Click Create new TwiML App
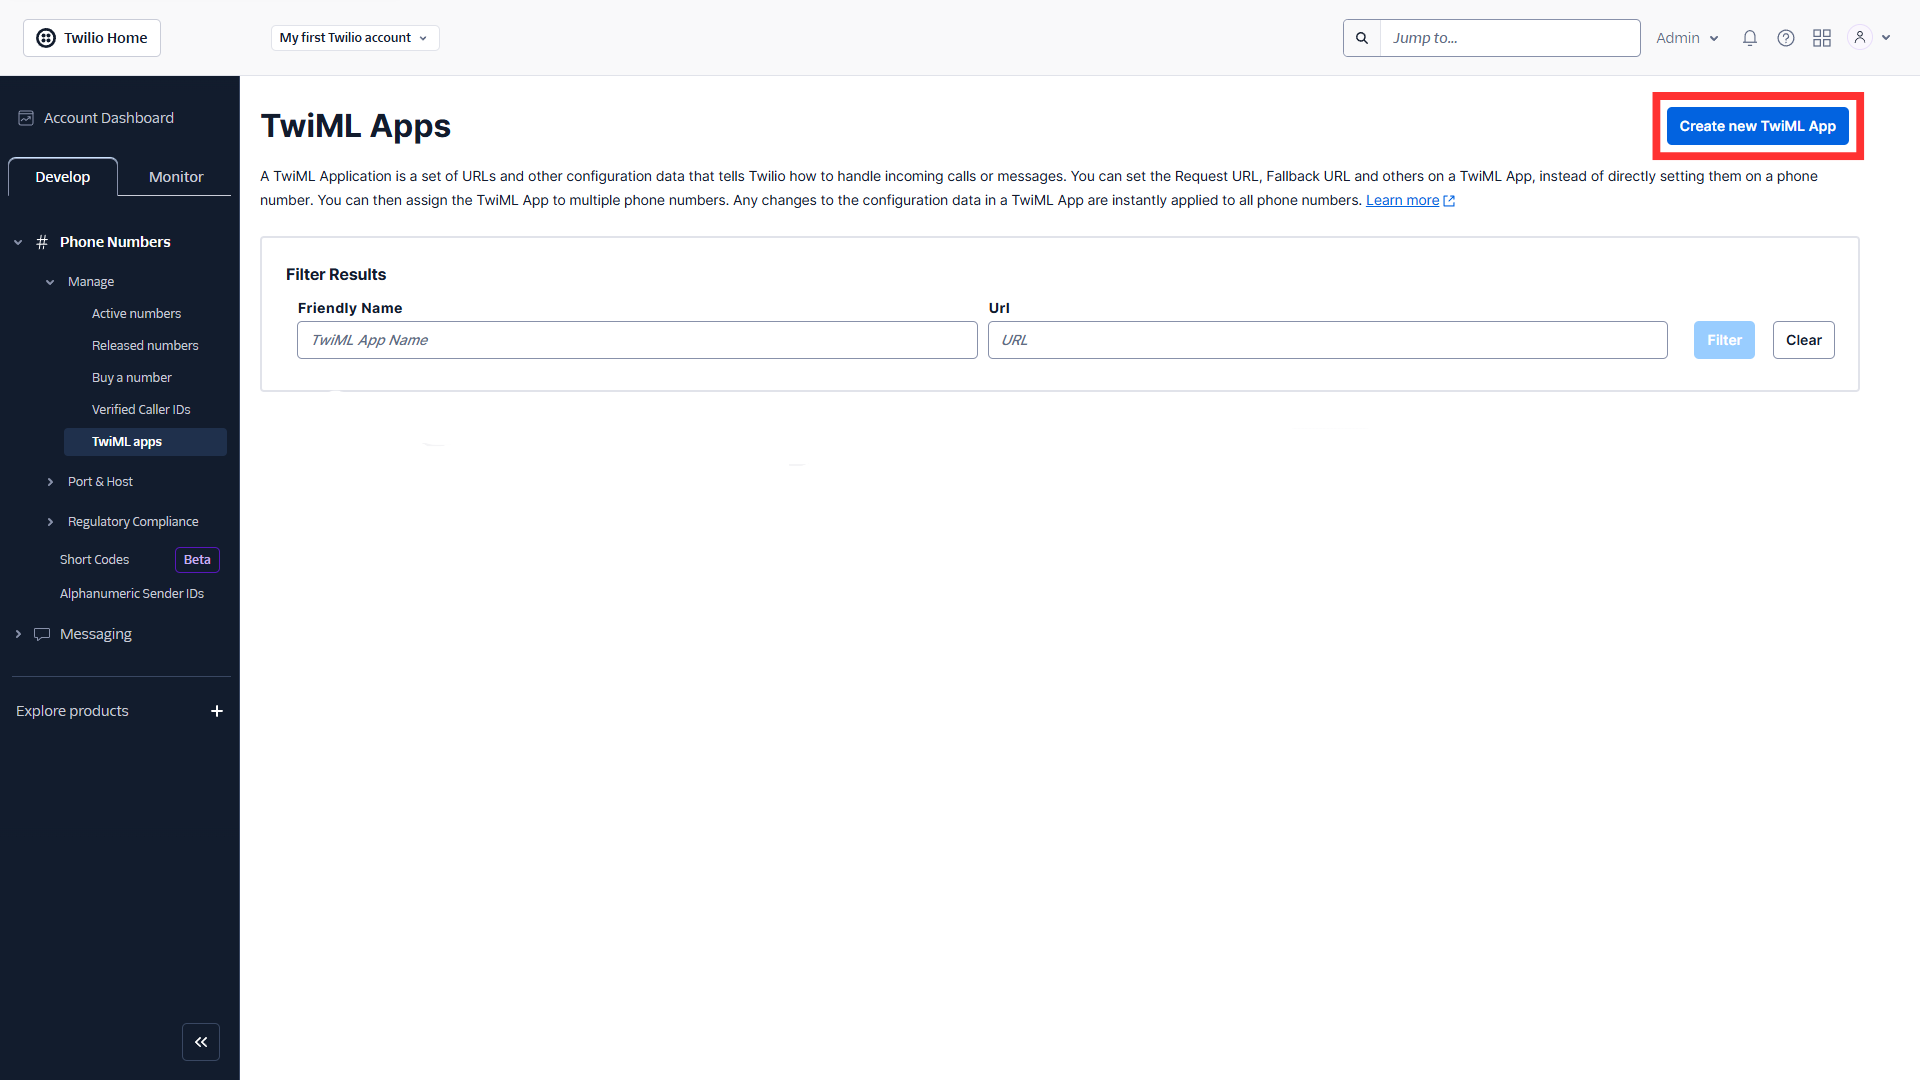 pyautogui.click(x=1757, y=126)
